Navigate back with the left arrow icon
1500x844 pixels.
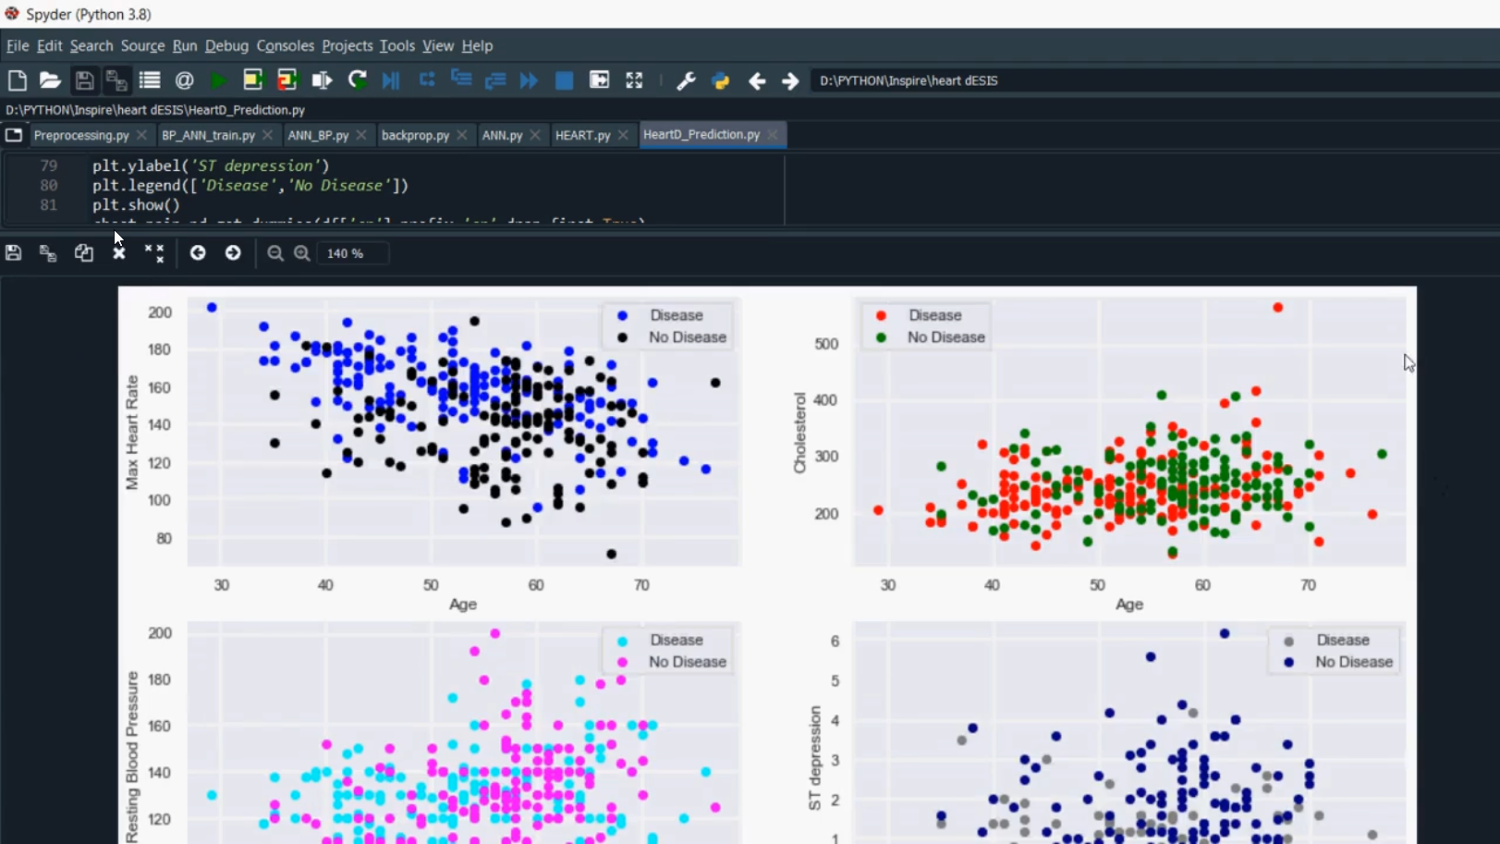[757, 80]
